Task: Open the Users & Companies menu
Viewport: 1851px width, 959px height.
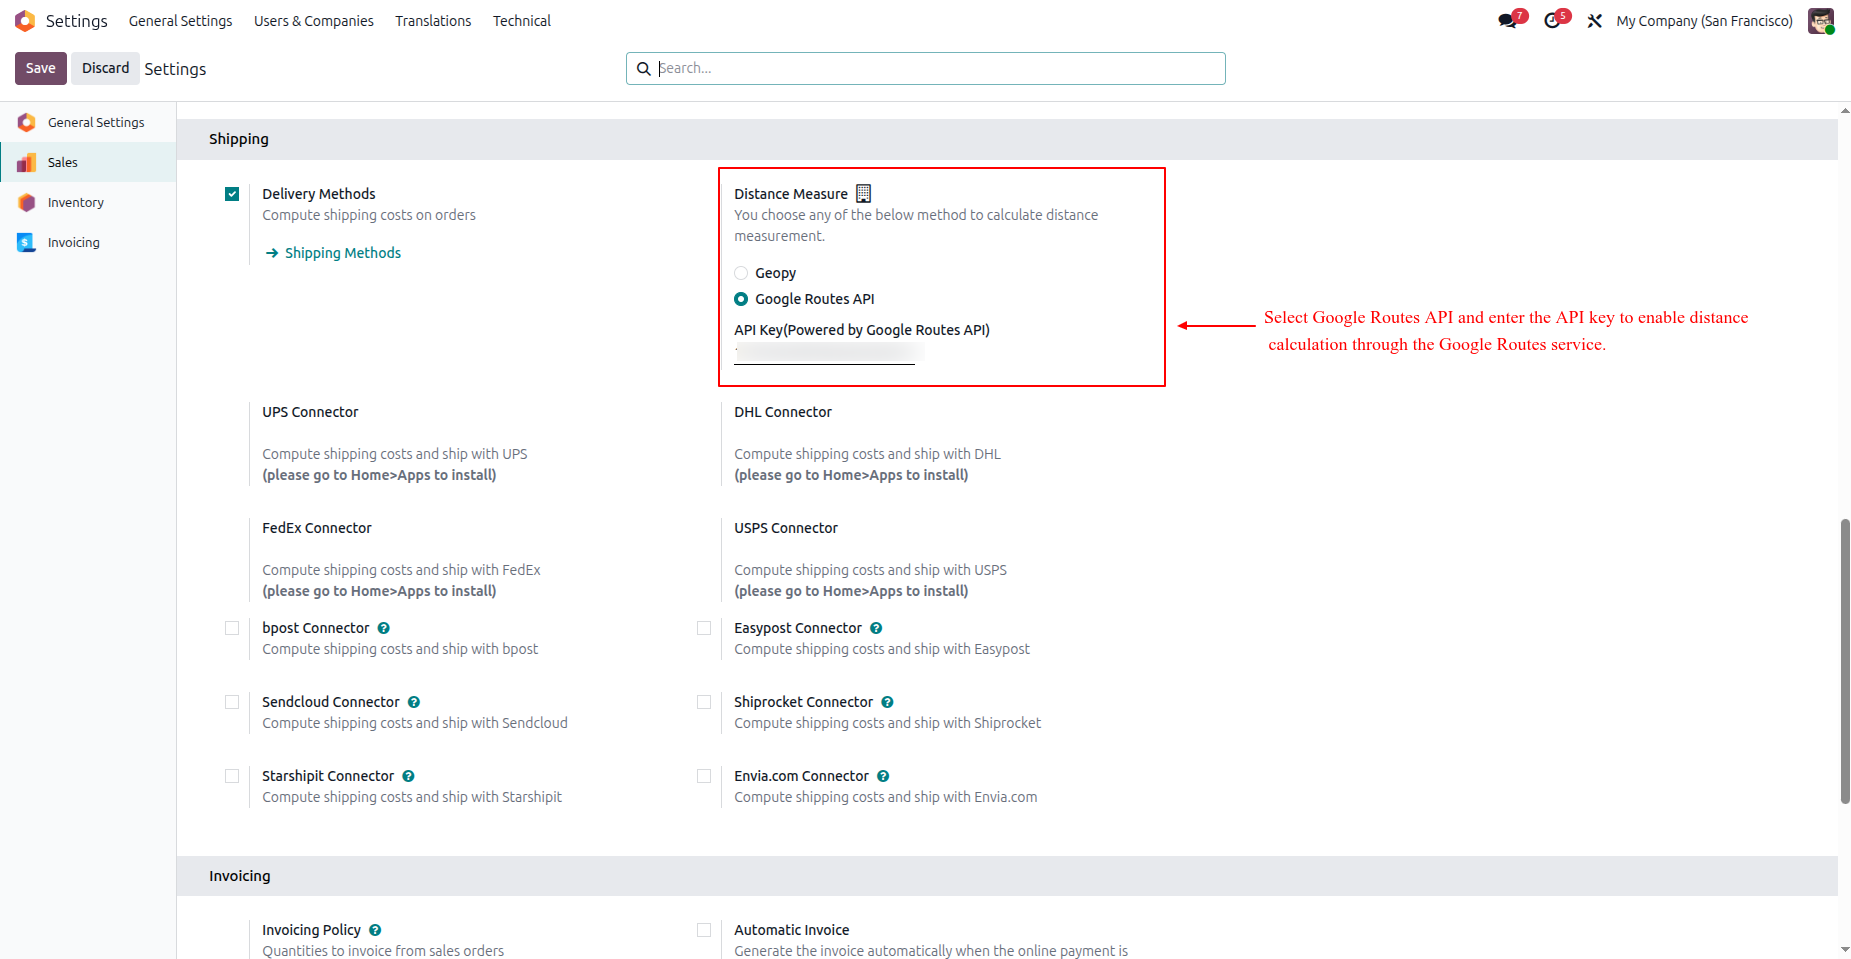Action: pos(314,21)
